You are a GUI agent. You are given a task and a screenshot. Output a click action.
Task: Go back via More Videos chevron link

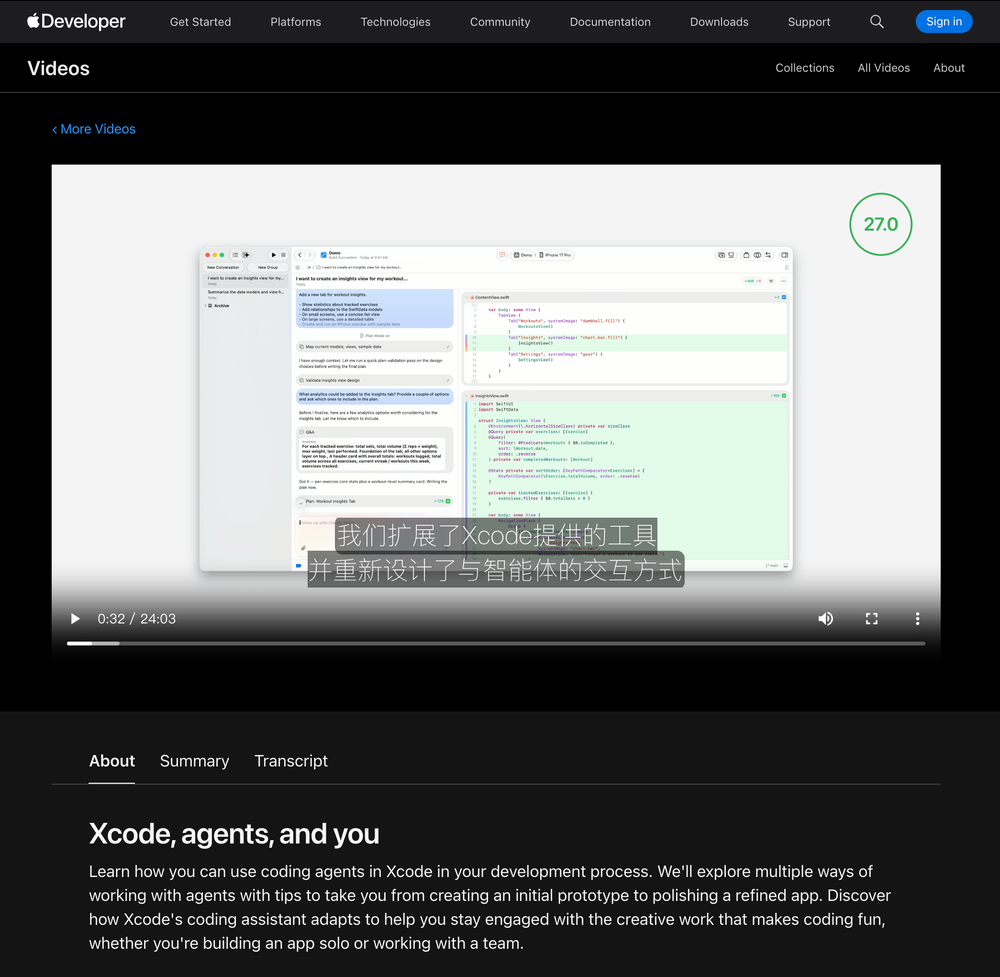(94, 129)
